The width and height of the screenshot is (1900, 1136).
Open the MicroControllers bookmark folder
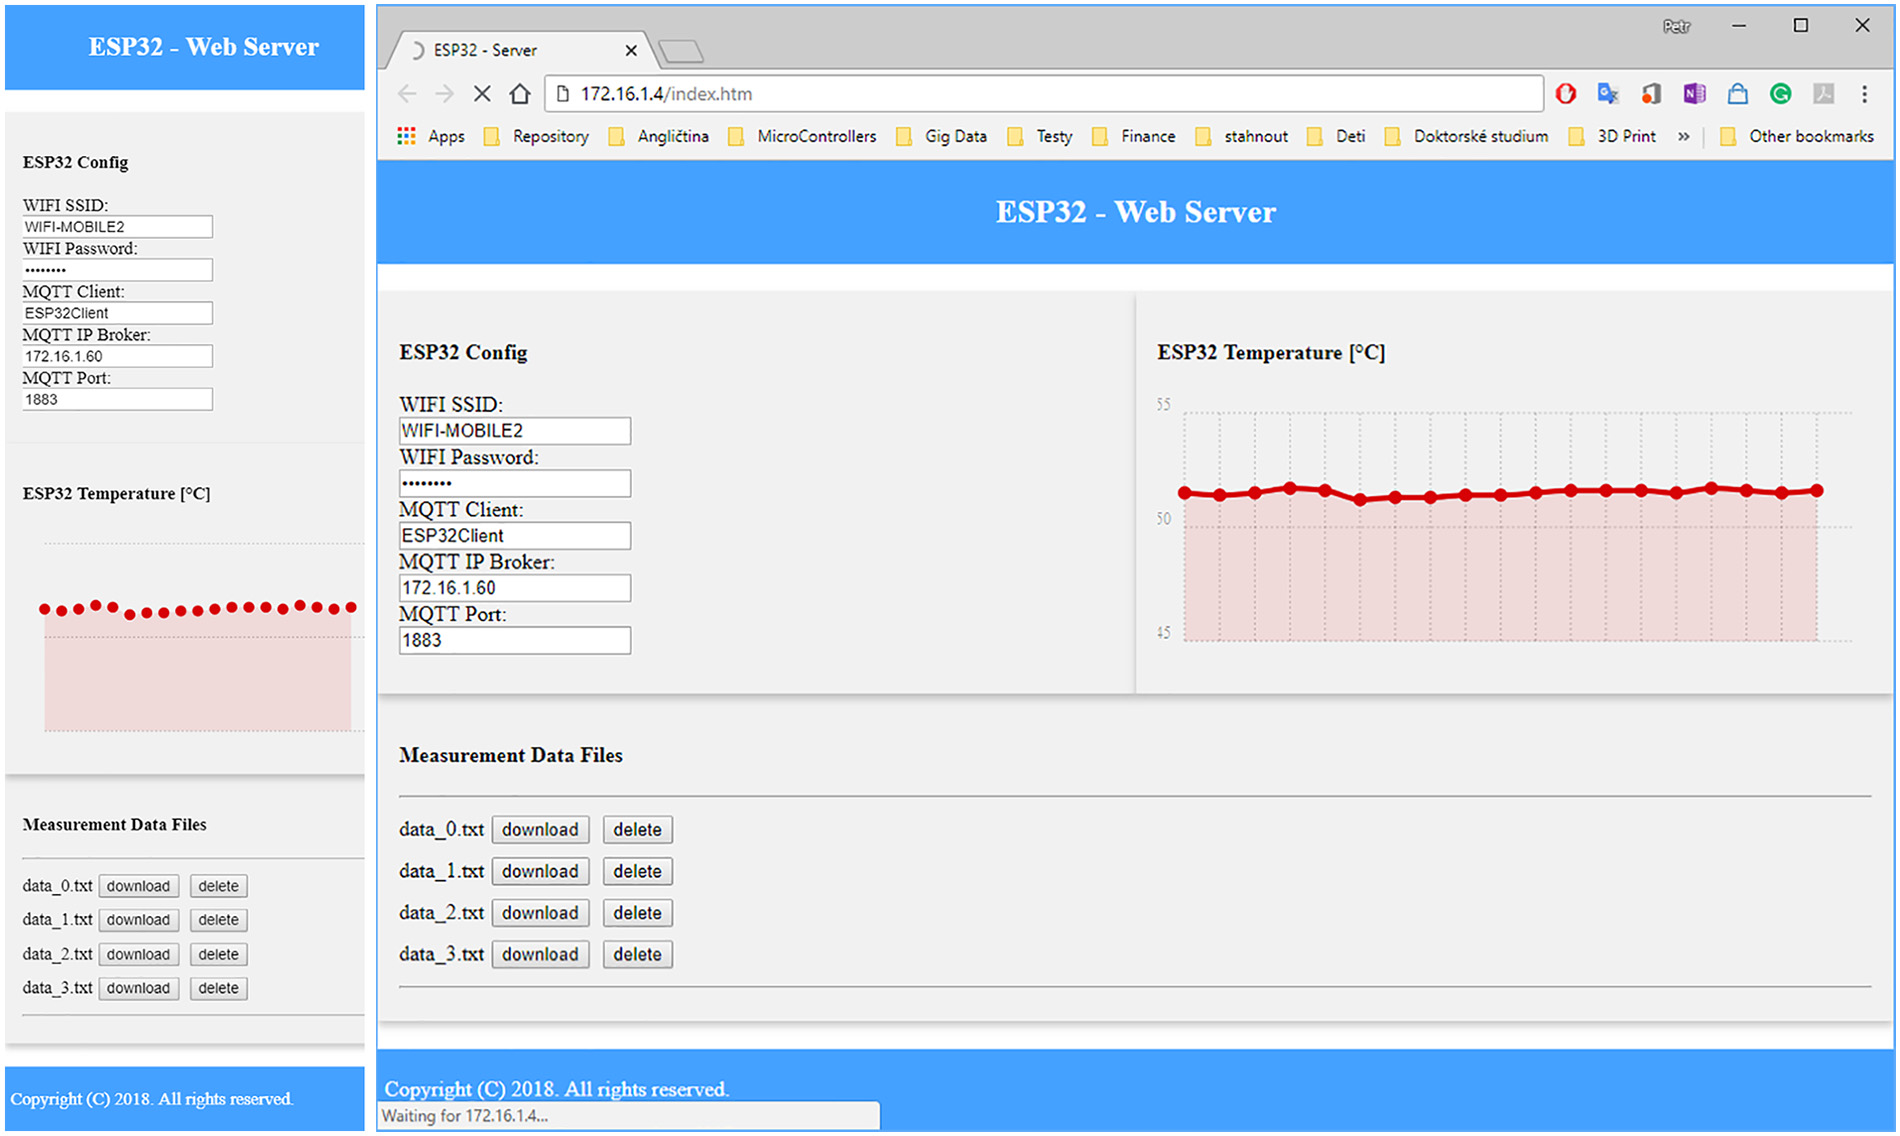[x=802, y=136]
